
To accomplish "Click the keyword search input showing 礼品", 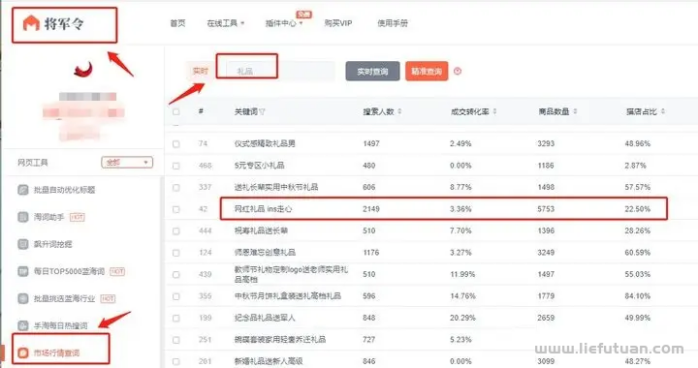I will [x=280, y=71].
